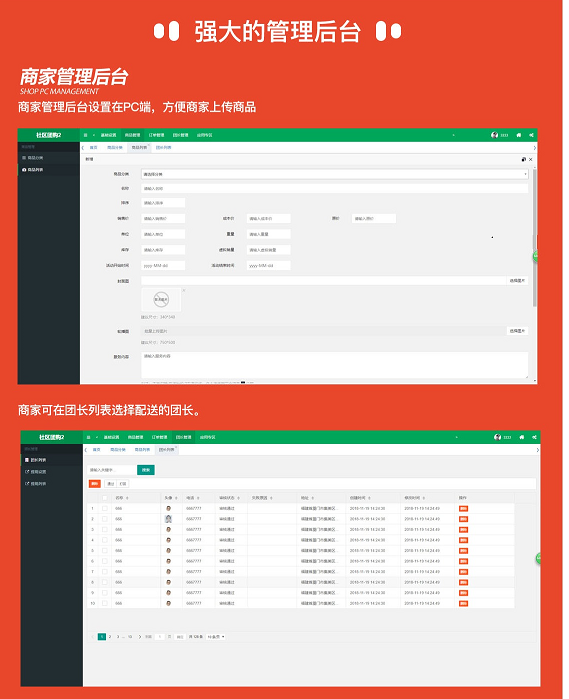
Task: Toggle the sidebar menu icon in the product form navbar
Action: [86, 135]
